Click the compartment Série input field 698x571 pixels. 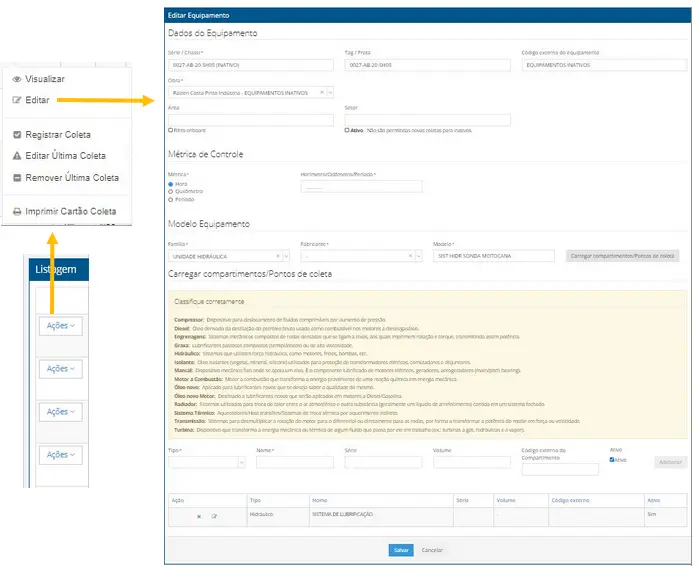[x=383, y=463]
